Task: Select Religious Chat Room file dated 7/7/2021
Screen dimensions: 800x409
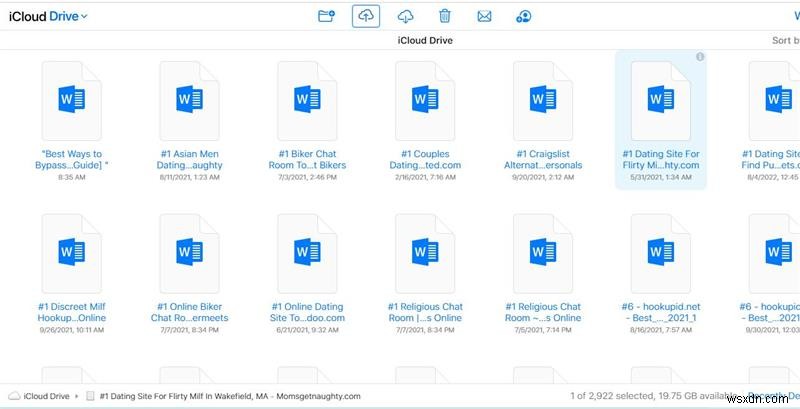Action: pos(425,274)
